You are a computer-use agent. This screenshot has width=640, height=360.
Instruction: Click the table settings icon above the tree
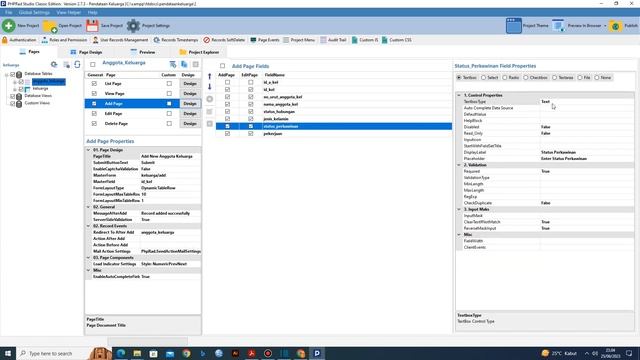[x=66, y=64]
